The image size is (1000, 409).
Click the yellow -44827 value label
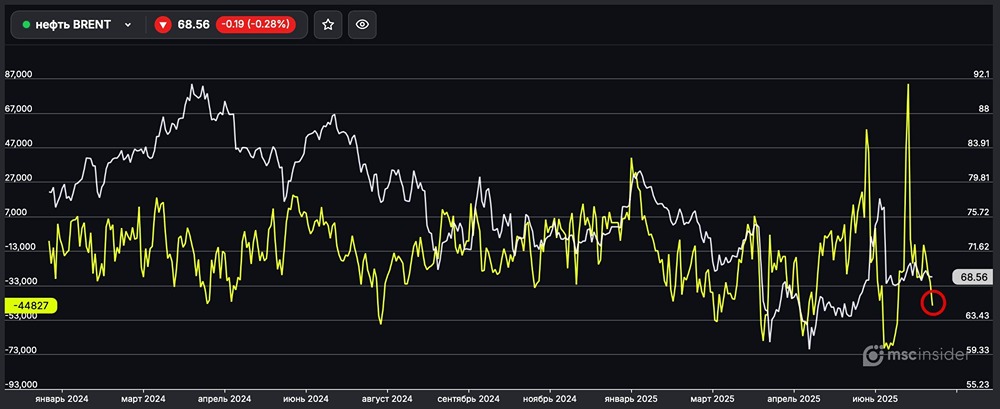pos(33,305)
